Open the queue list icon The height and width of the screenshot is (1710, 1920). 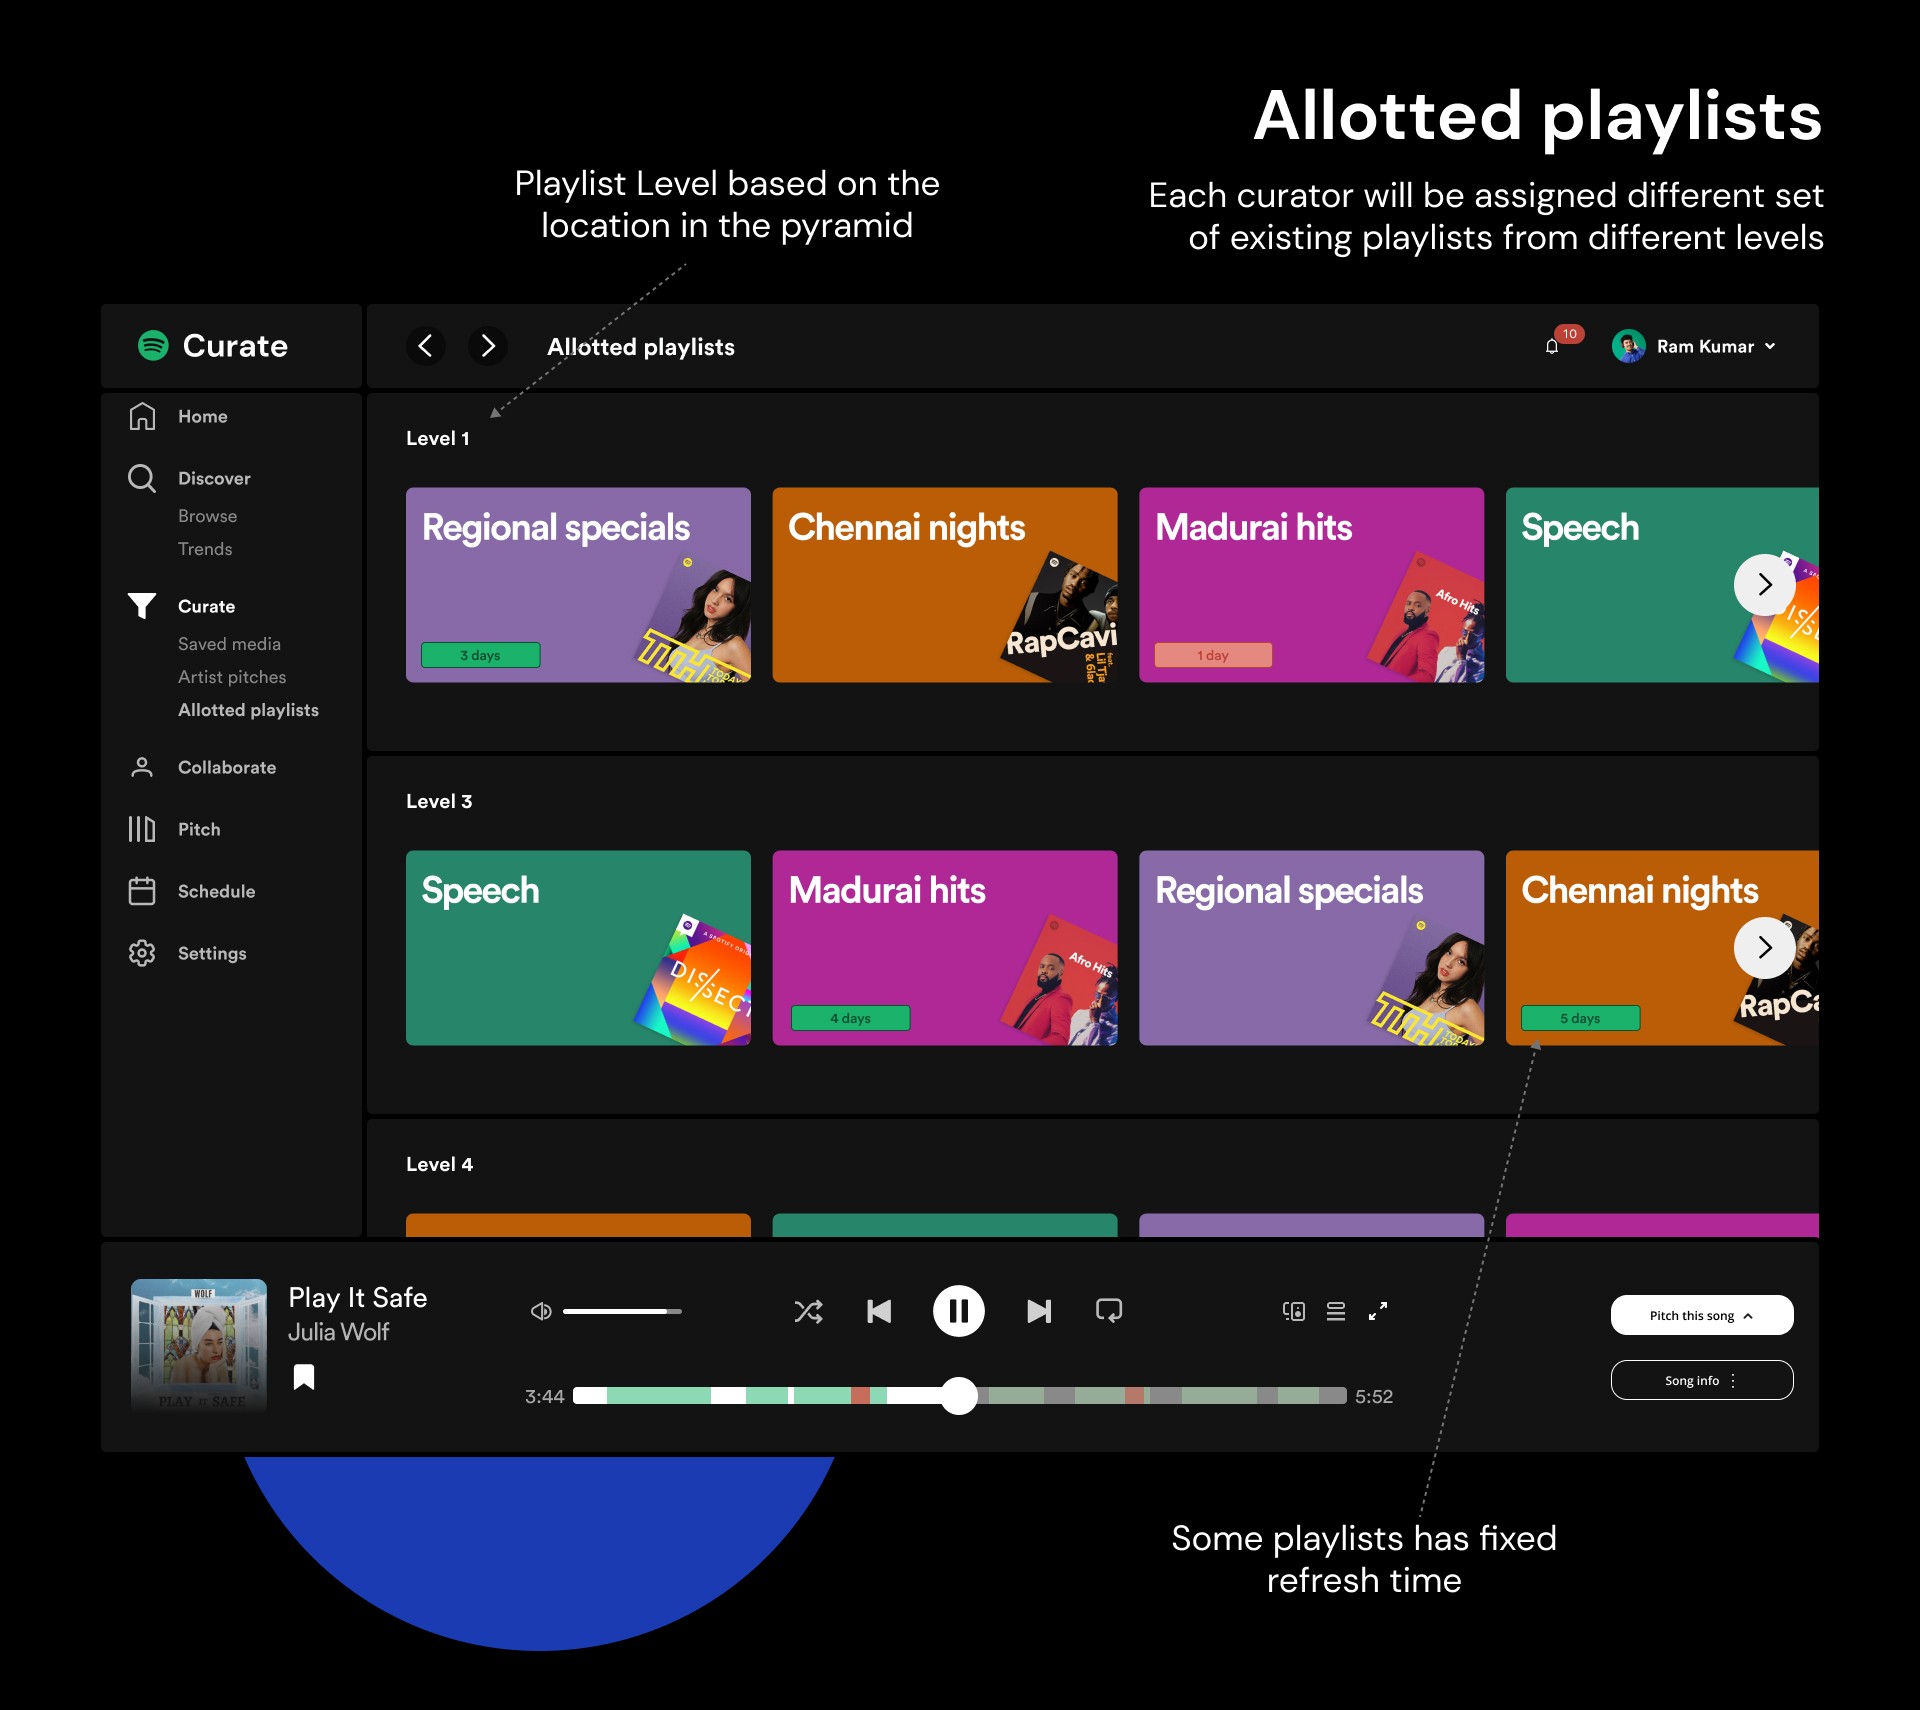1336,1311
